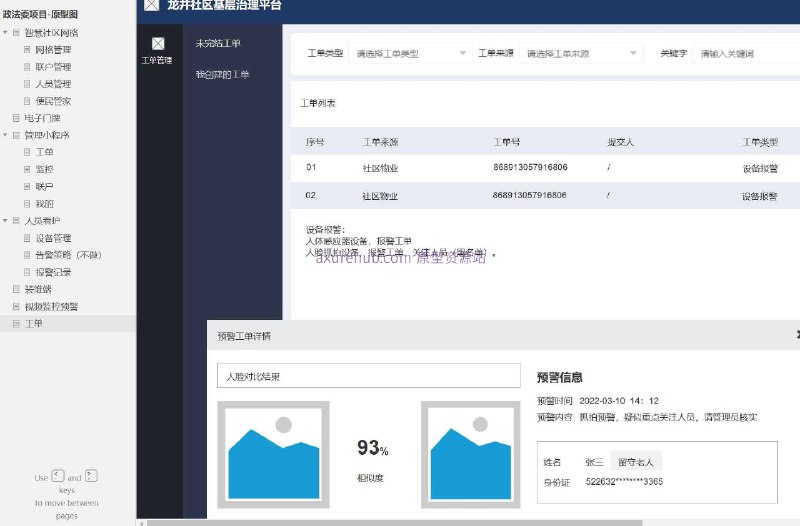Click alert time 2022-03-10 14:12

pyautogui.click(x=619, y=400)
